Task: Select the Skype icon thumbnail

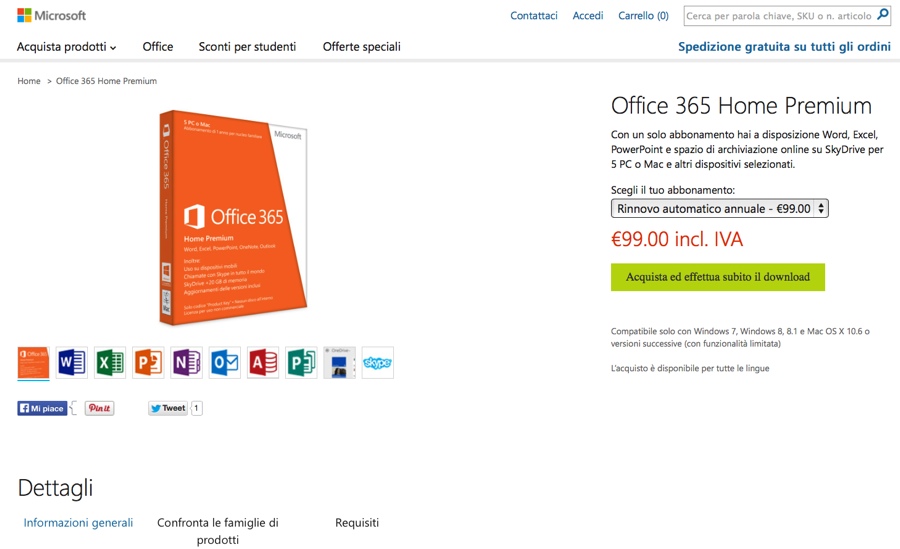Action: (378, 363)
